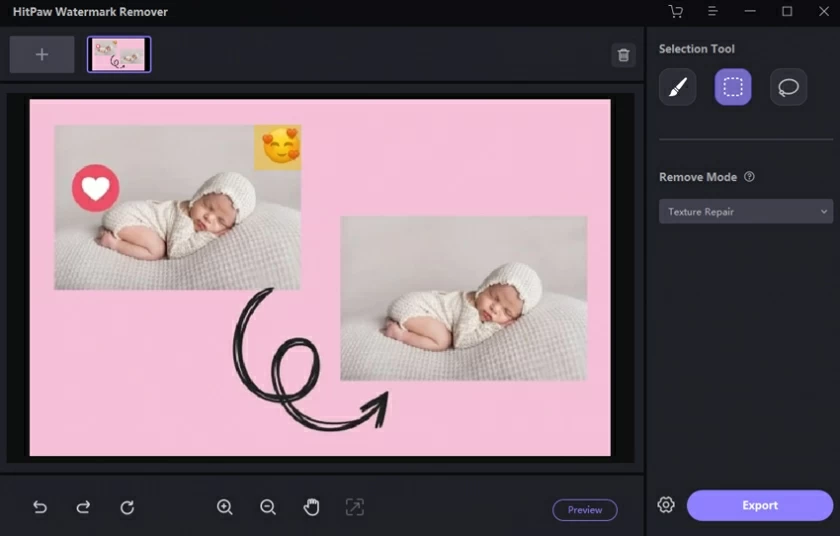840x536 pixels.
Task: Click the "Remove Mode" label
Action: click(x=698, y=177)
